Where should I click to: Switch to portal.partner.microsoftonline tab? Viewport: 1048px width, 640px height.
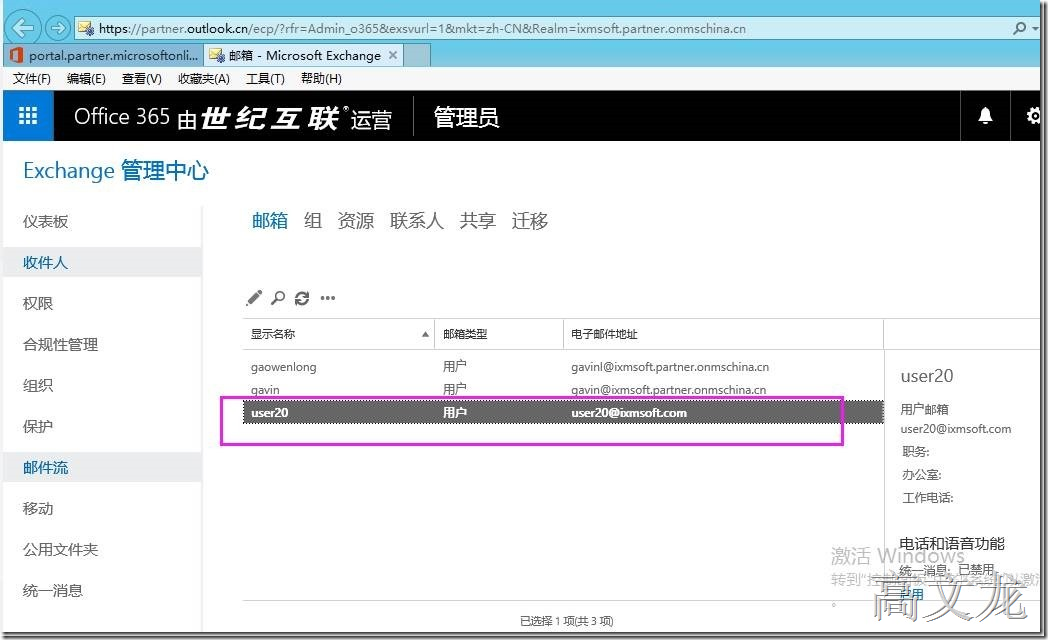tap(104, 55)
